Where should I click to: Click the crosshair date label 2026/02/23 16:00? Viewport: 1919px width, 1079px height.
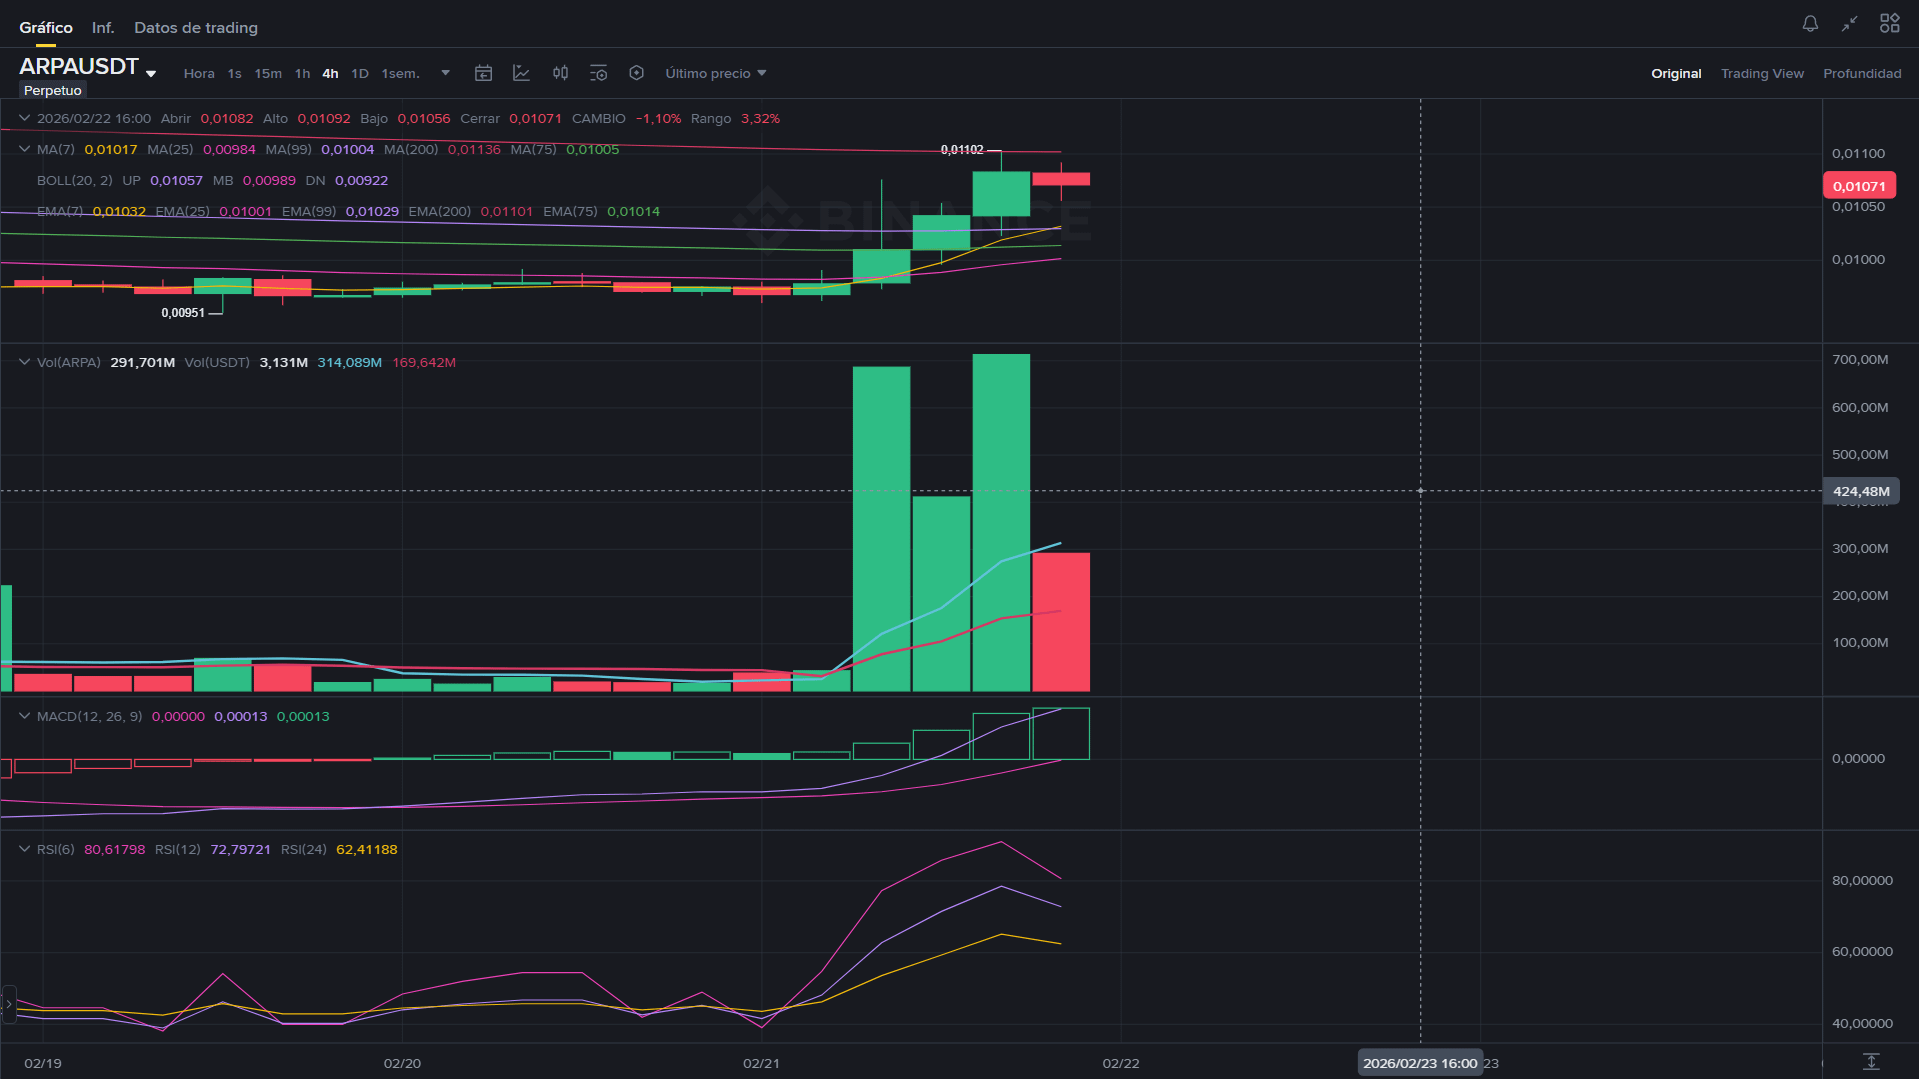pyautogui.click(x=1420, y=1063)
